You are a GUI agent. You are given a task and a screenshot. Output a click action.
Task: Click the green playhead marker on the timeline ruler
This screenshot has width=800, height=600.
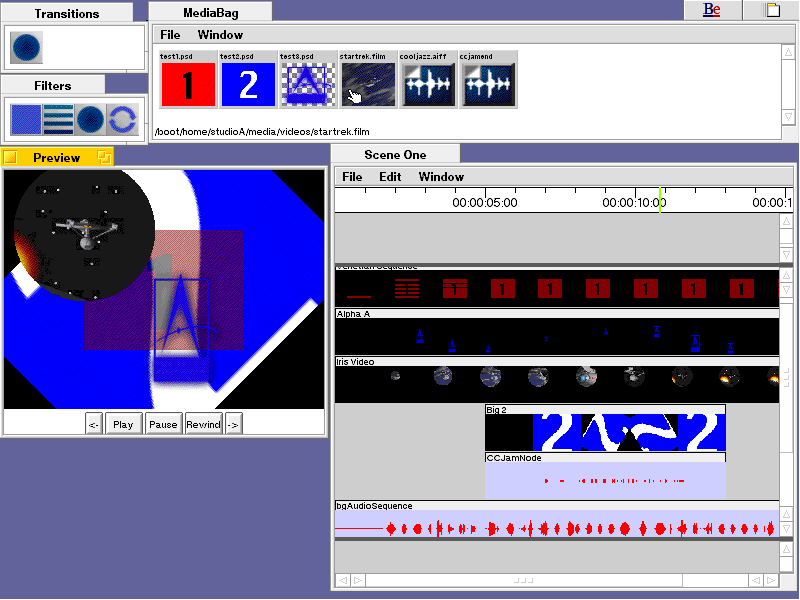(x=660, y=200)
